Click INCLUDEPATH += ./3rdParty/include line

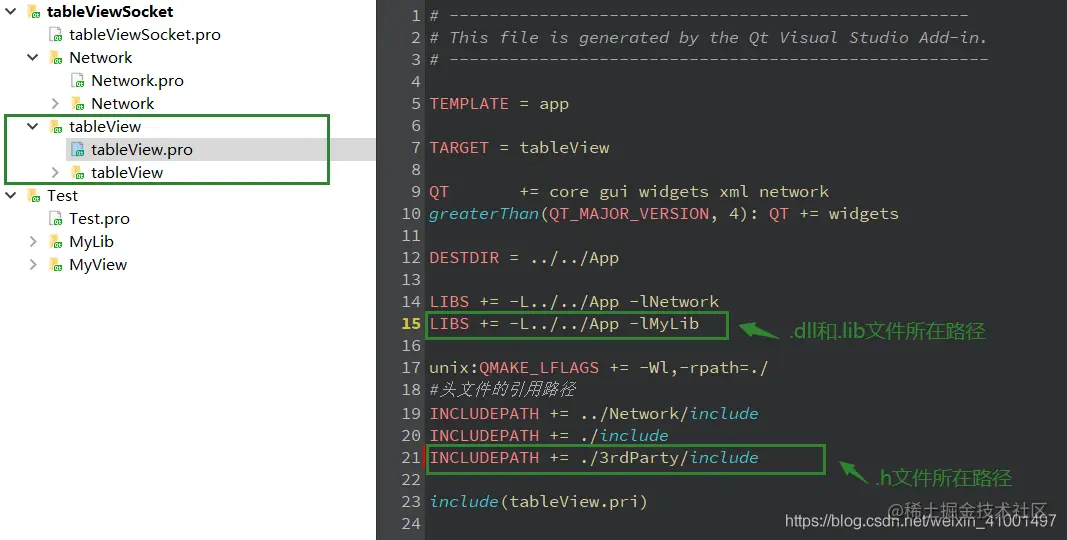coord(593,458)
